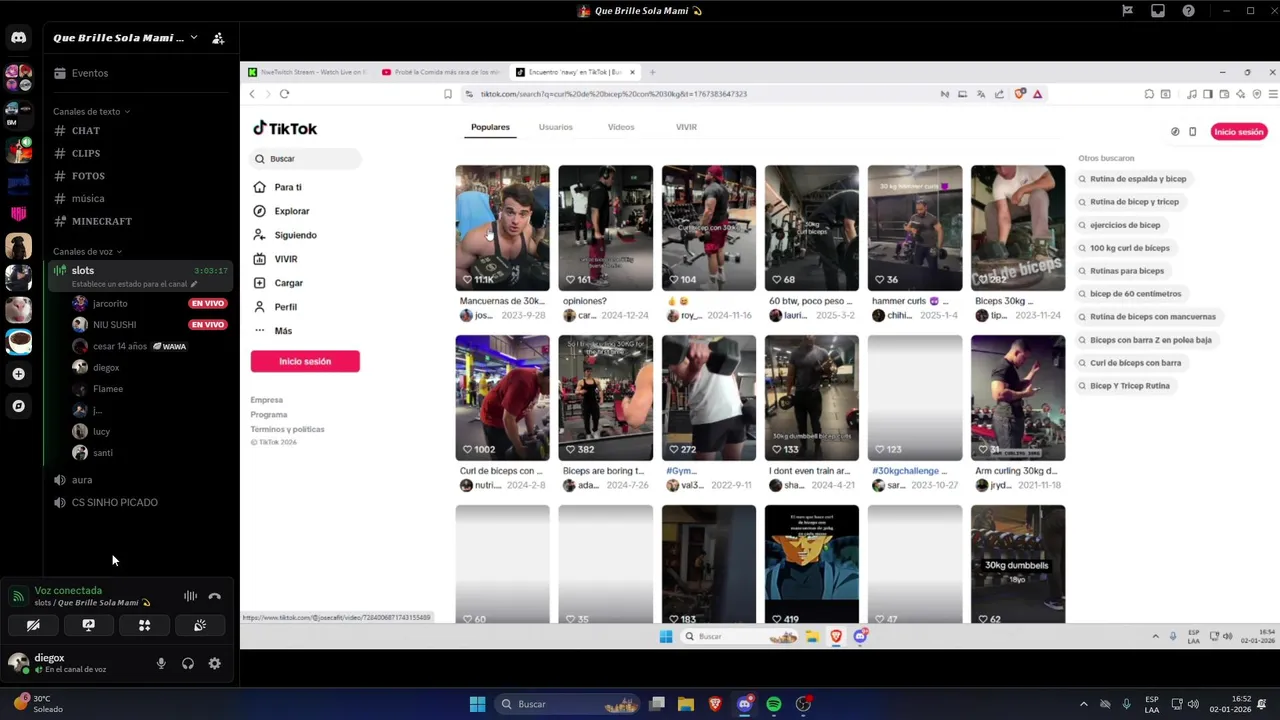Switch to the VIVIR tab on TikTok
The image size is (1280, 720).
pyautogui.click(x=686, y=127)
